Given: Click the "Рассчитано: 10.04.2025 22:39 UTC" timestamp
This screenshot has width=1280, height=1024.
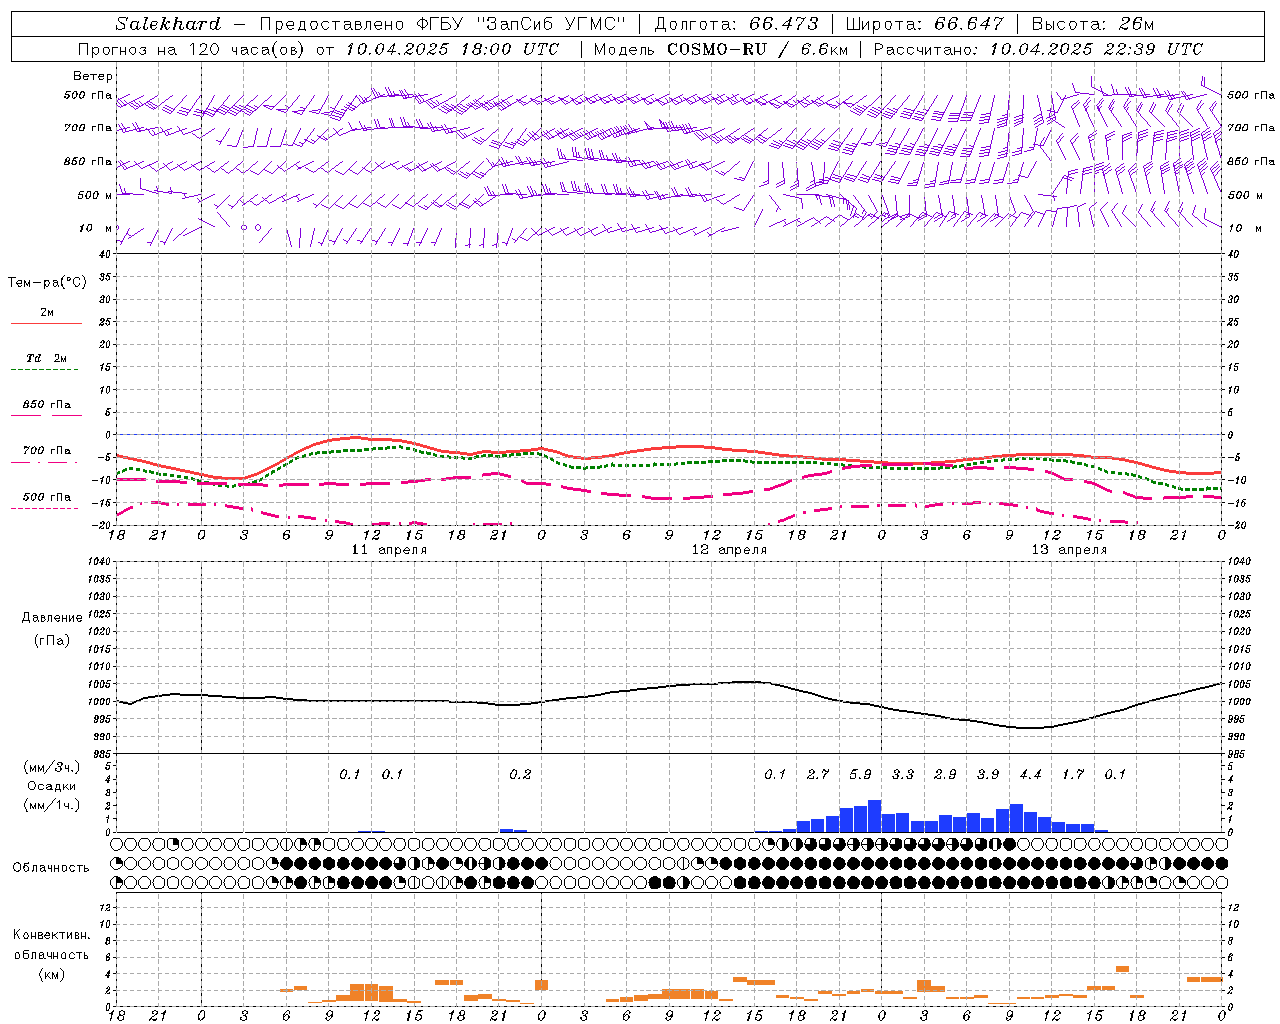Looking at the screenshot, I should click(x=1038, y=49).
